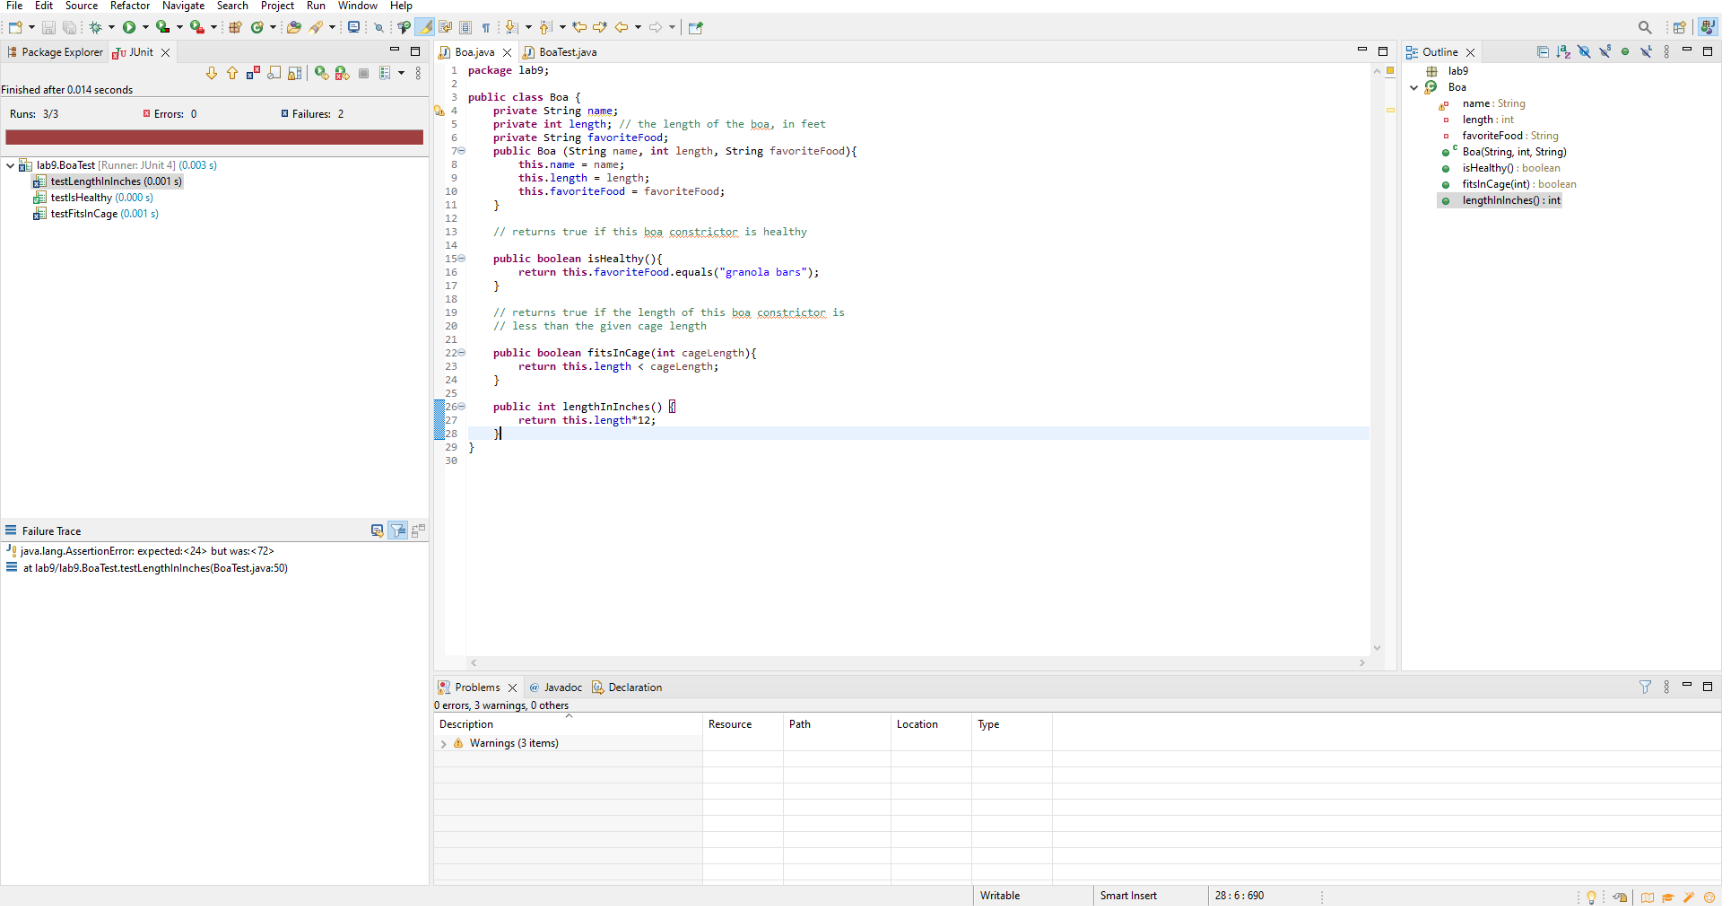The width and height of the screenshot is (1731, 906).
Task: Click the New file toolbar icon
Action: point(15,27)
